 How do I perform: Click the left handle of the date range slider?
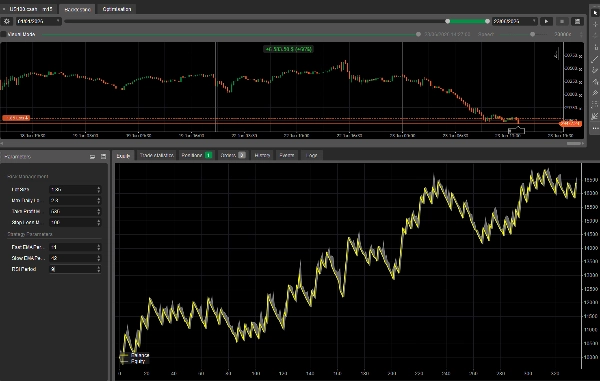[x=447, y=21]
